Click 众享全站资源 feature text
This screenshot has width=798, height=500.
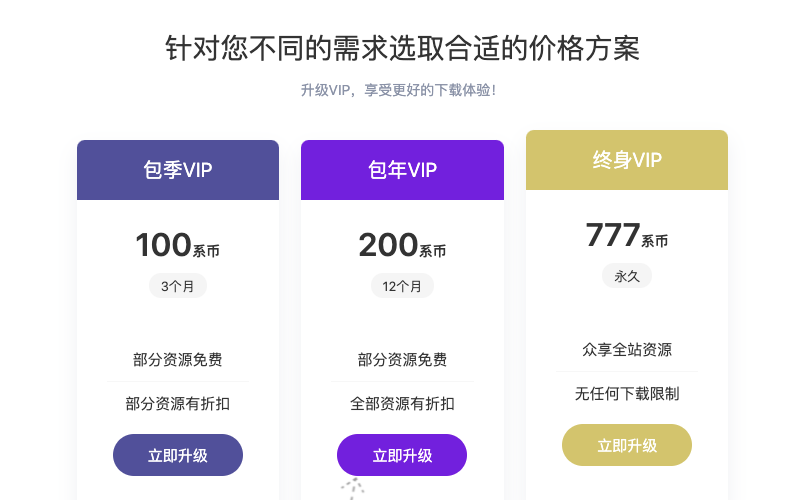[x=627, y=350]
